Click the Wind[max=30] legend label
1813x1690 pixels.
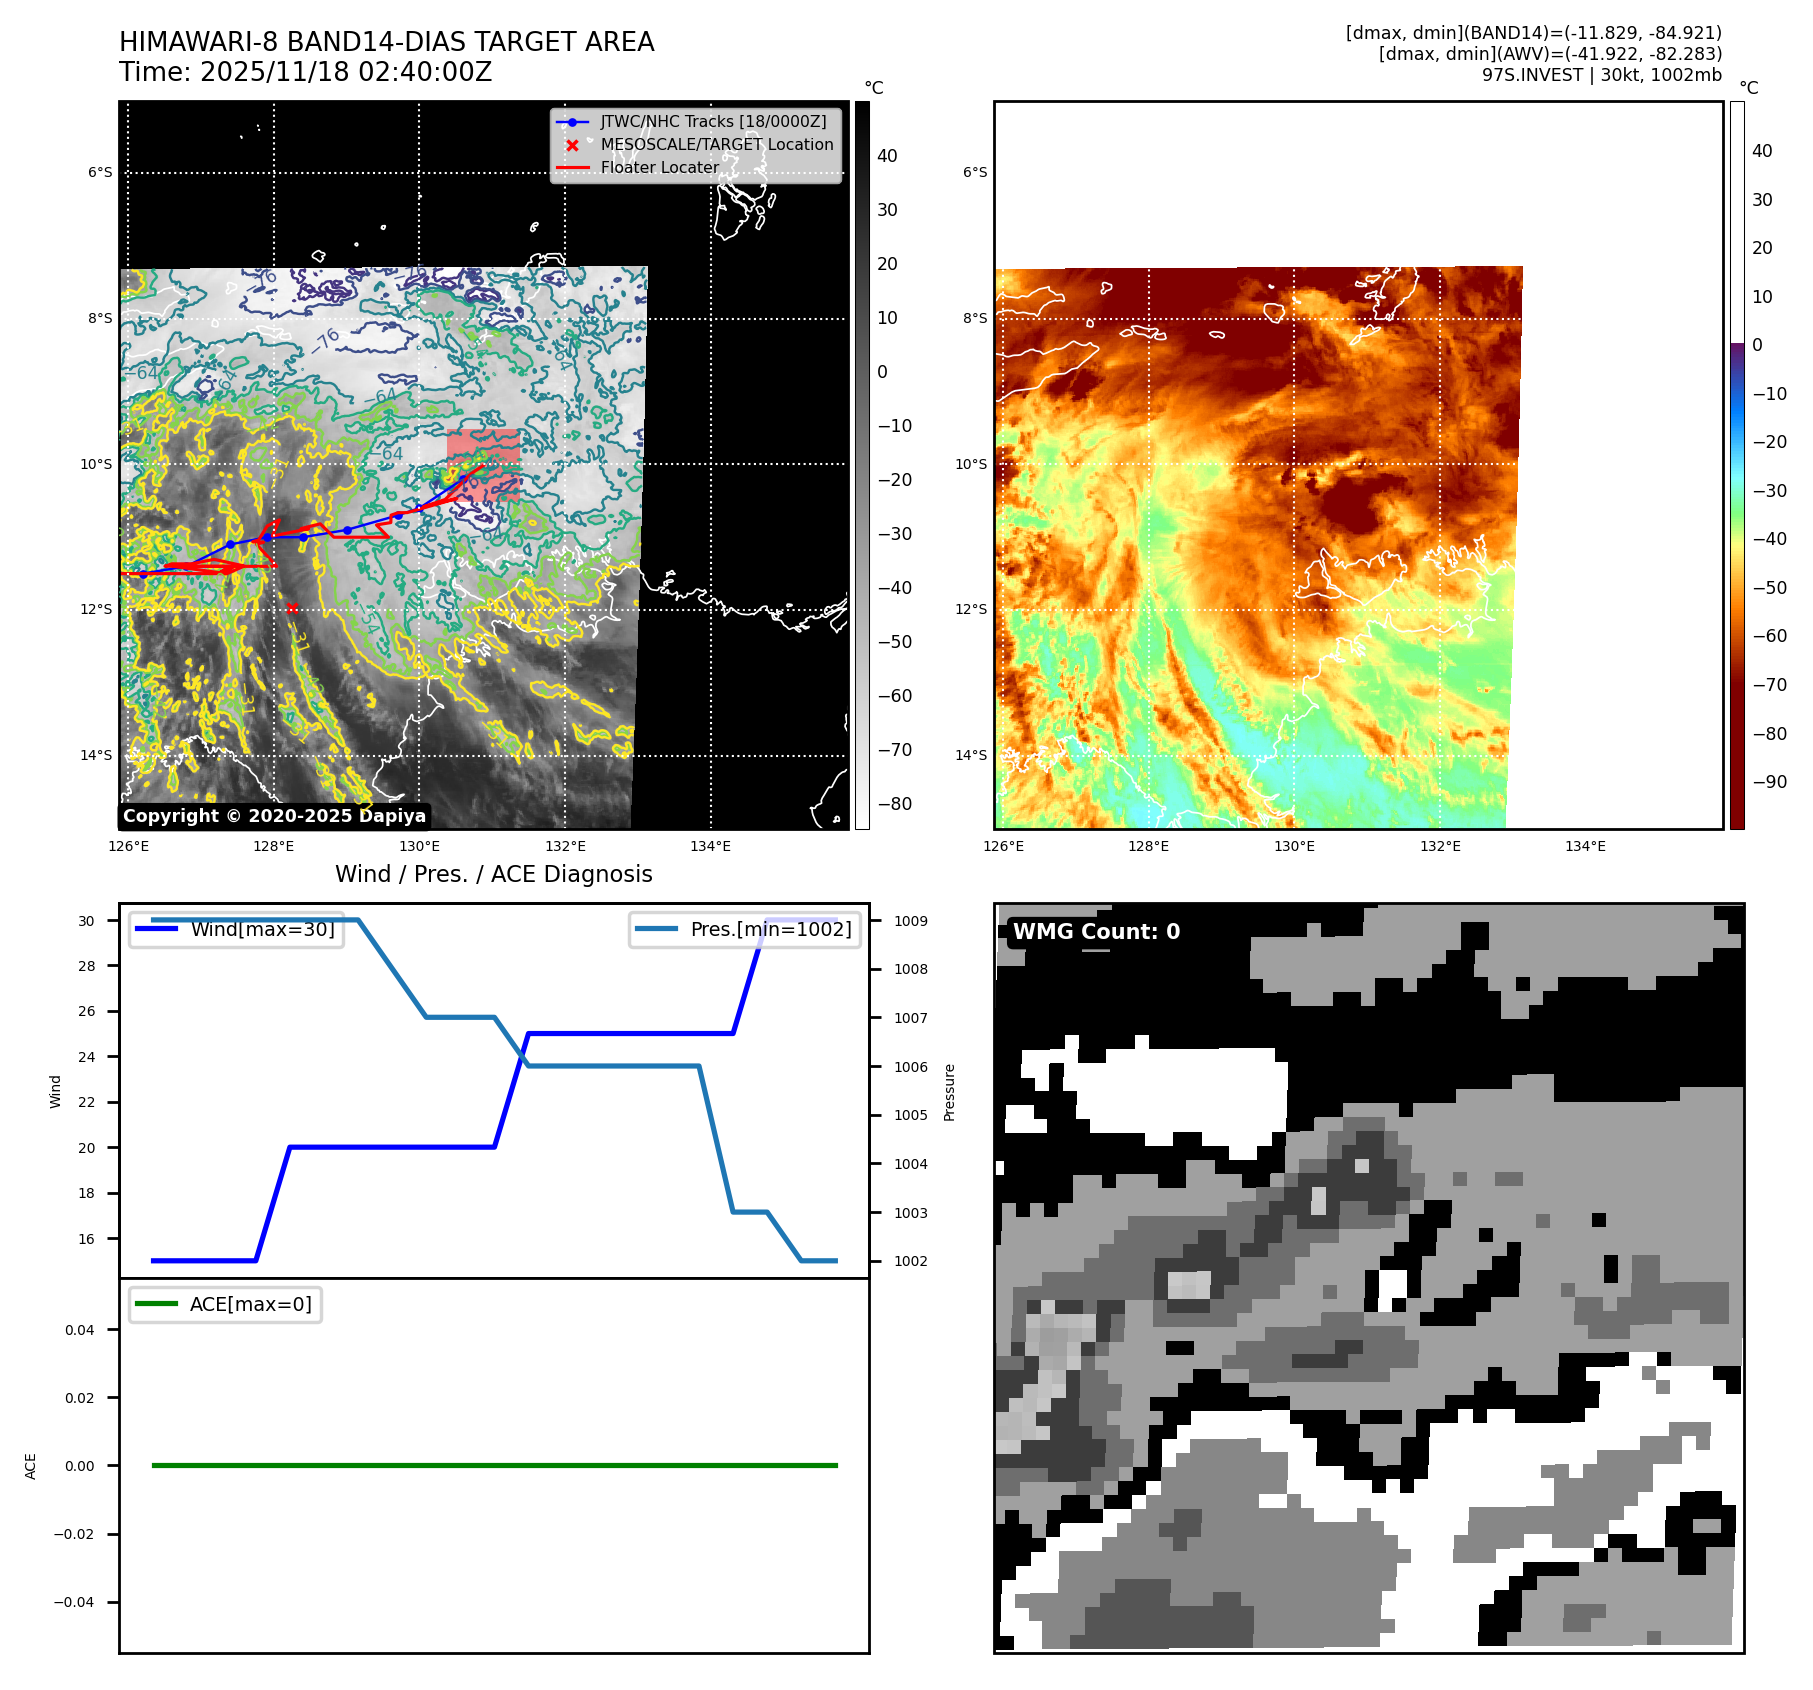point(262,929)
